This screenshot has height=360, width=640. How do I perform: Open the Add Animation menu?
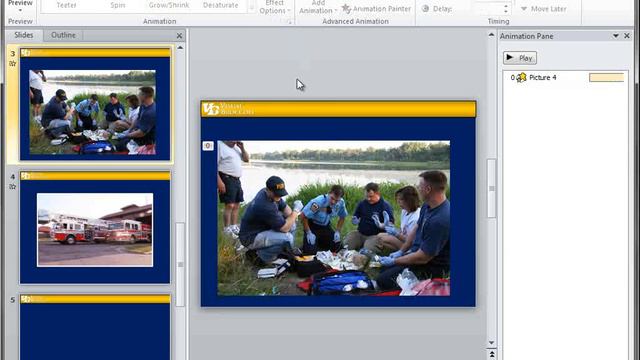(x=318, y=7)
